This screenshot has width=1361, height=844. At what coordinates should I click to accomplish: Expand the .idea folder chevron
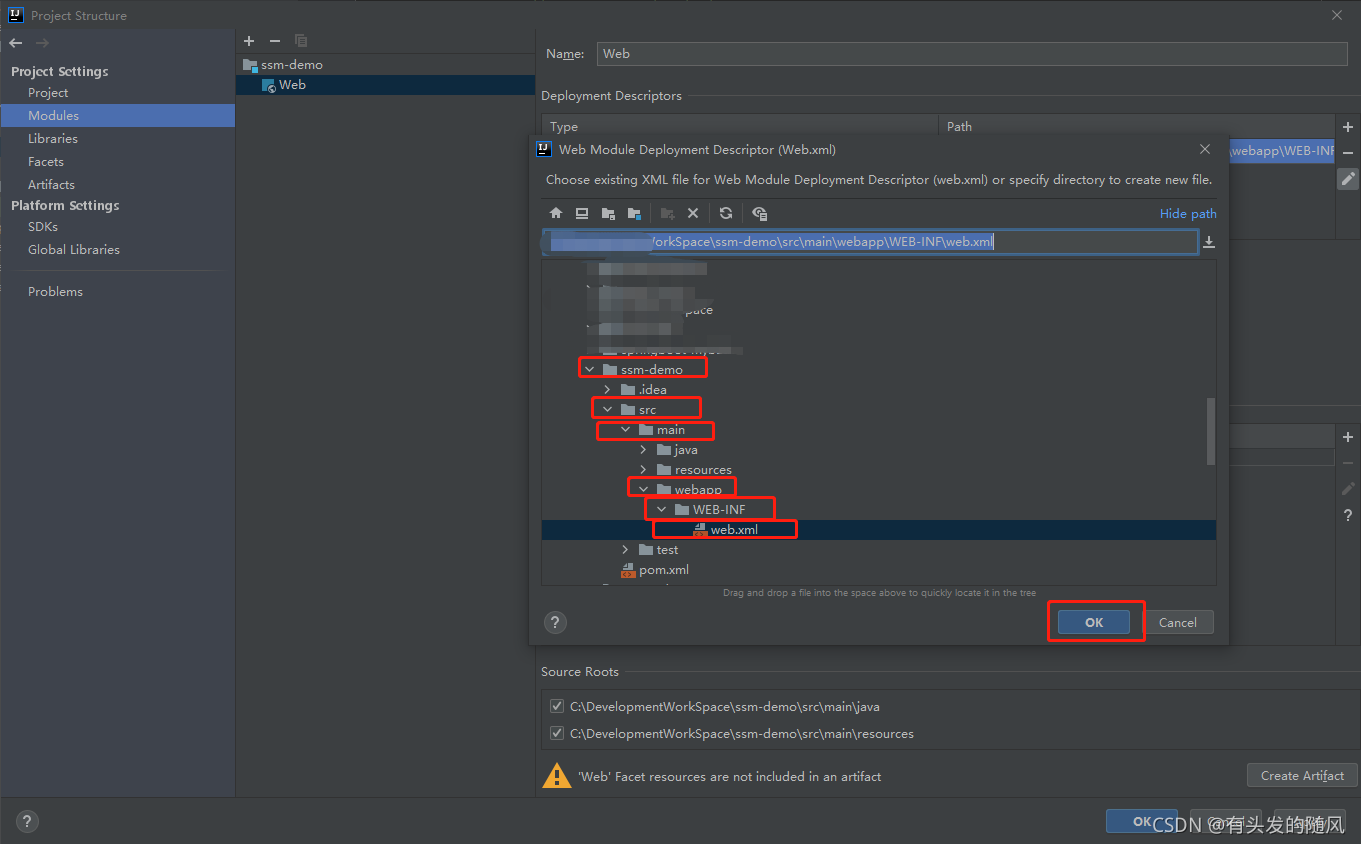(x=608, y=390)
